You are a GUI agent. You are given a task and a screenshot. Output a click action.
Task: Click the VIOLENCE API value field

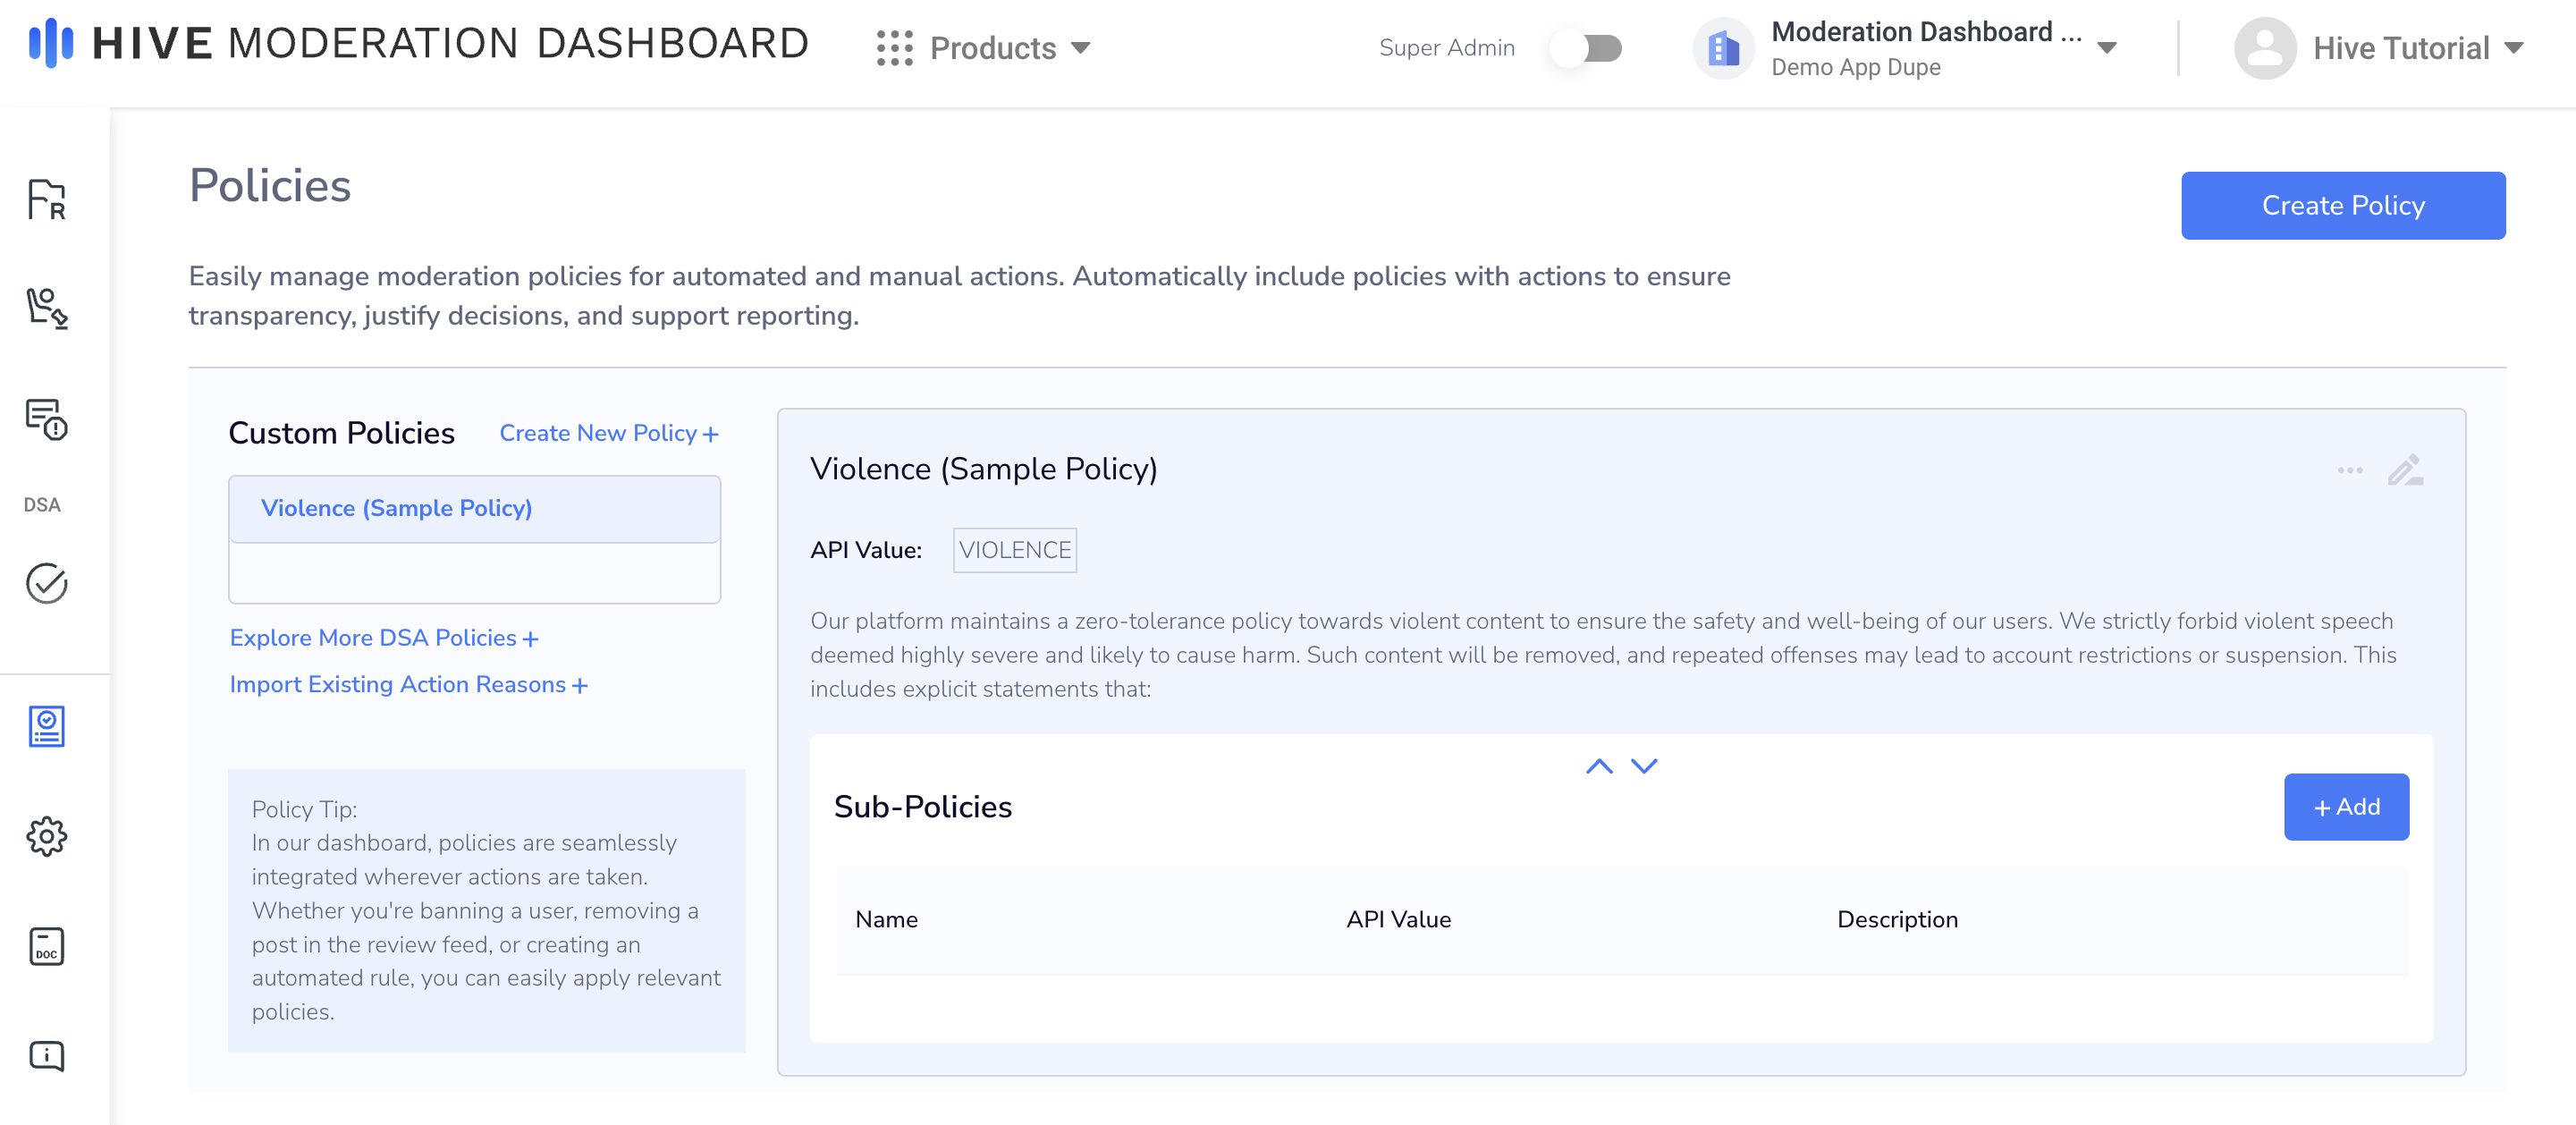pos(1014,550)
